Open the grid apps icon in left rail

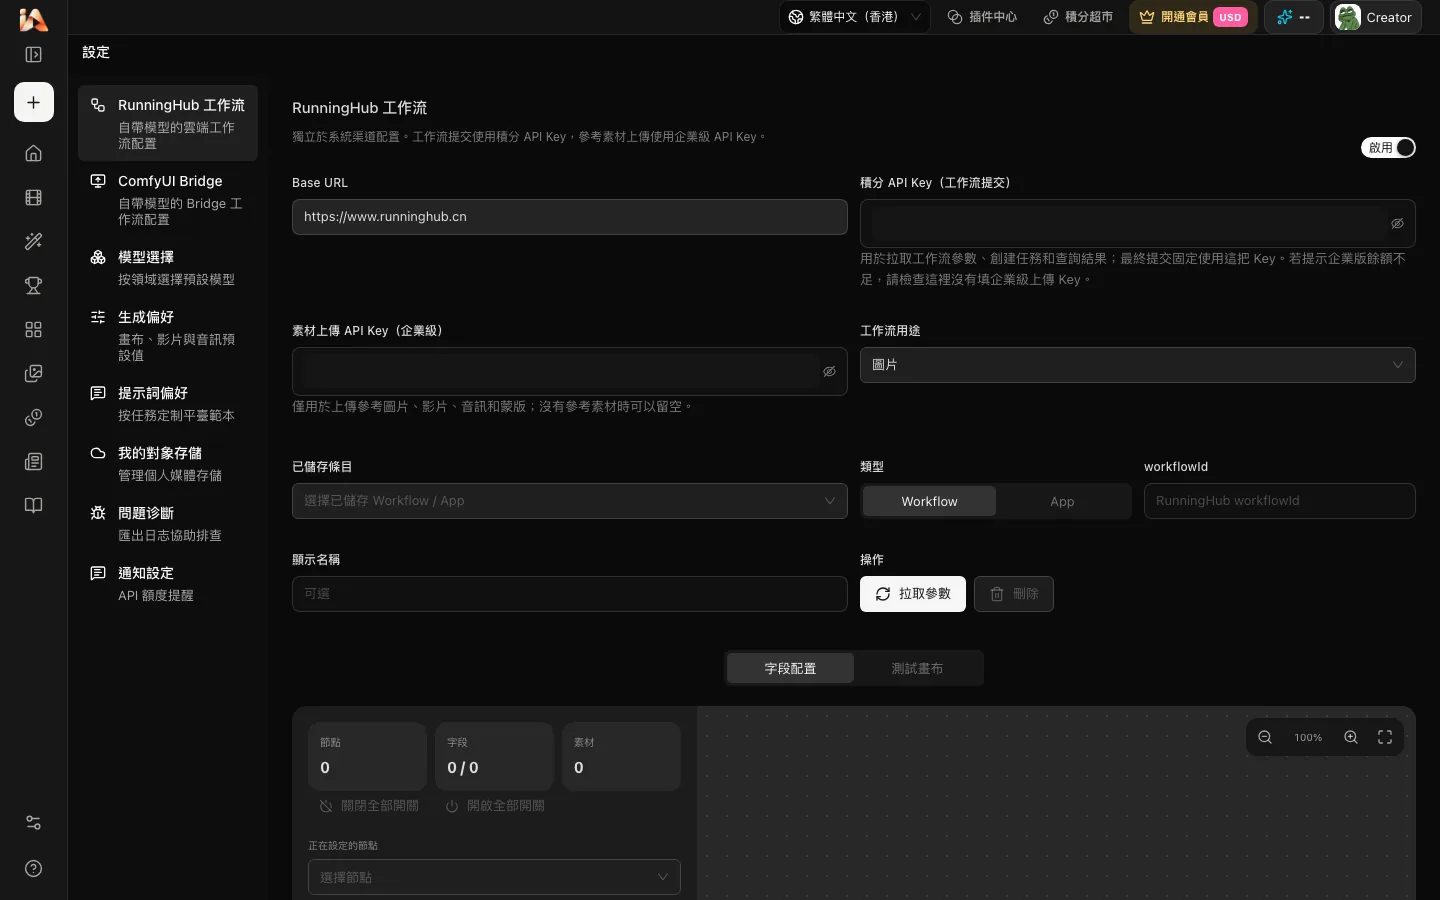click(x=33, y=329)
